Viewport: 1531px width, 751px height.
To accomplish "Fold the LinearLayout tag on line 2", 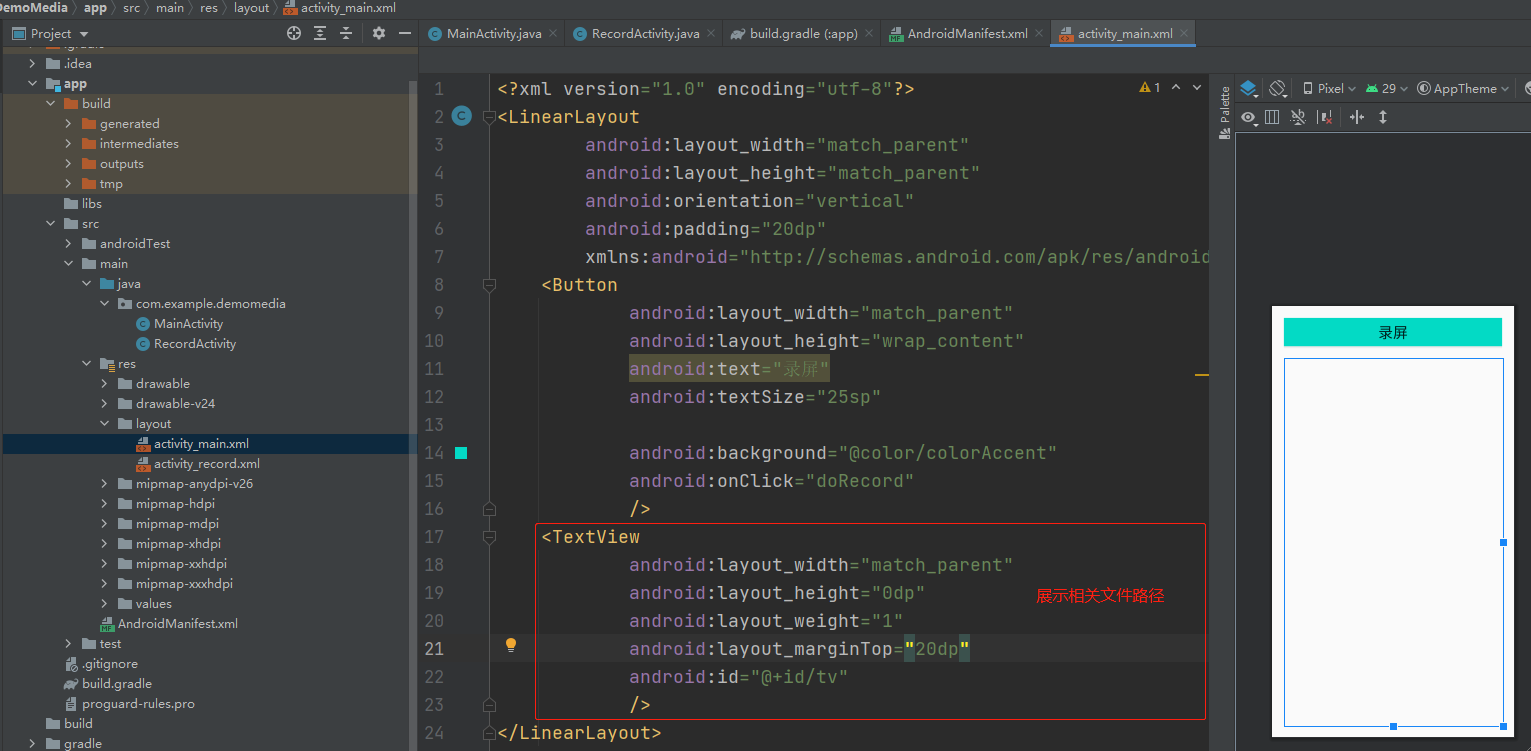I will 489,117.
